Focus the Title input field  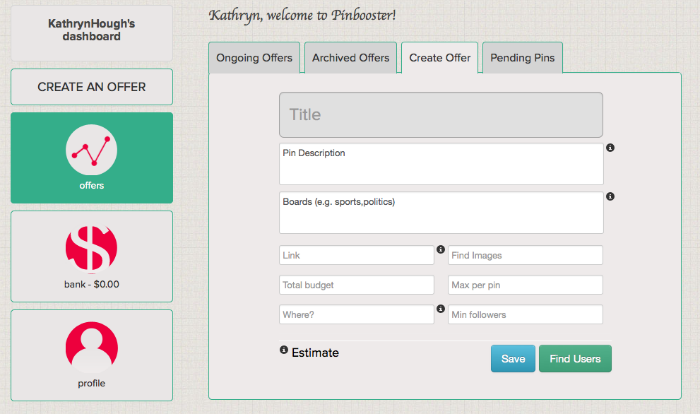[441, 115]
